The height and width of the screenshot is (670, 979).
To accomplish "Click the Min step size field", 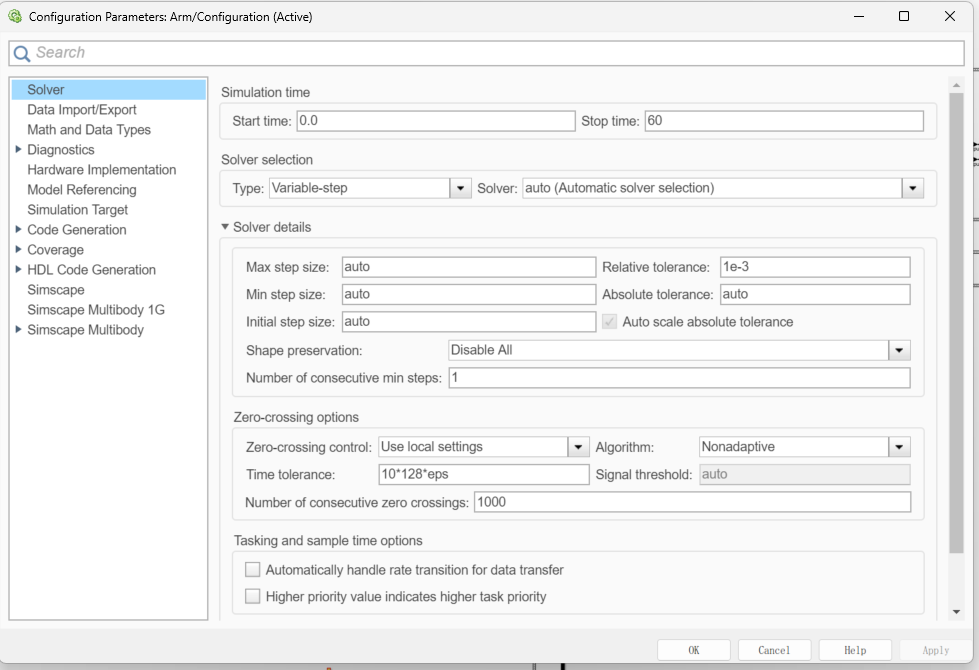I will click(469, 294).
